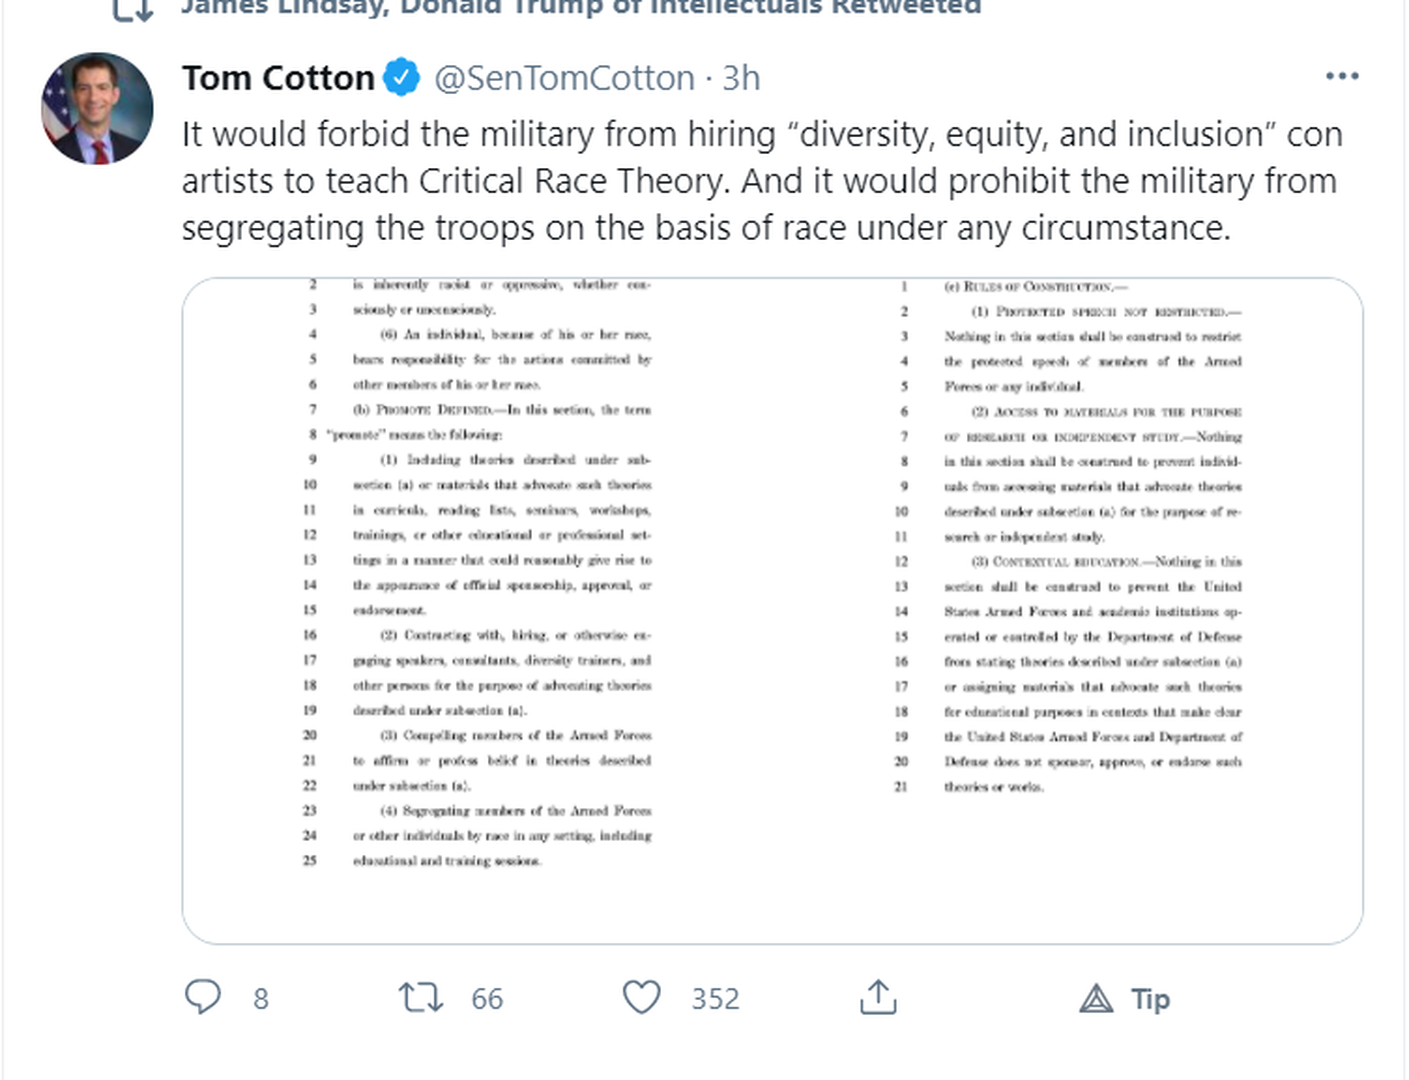1409x1080 pixels.
Task: Open the three-dot more options menu
Action: pyautogui.click(x=1341, y=76)
